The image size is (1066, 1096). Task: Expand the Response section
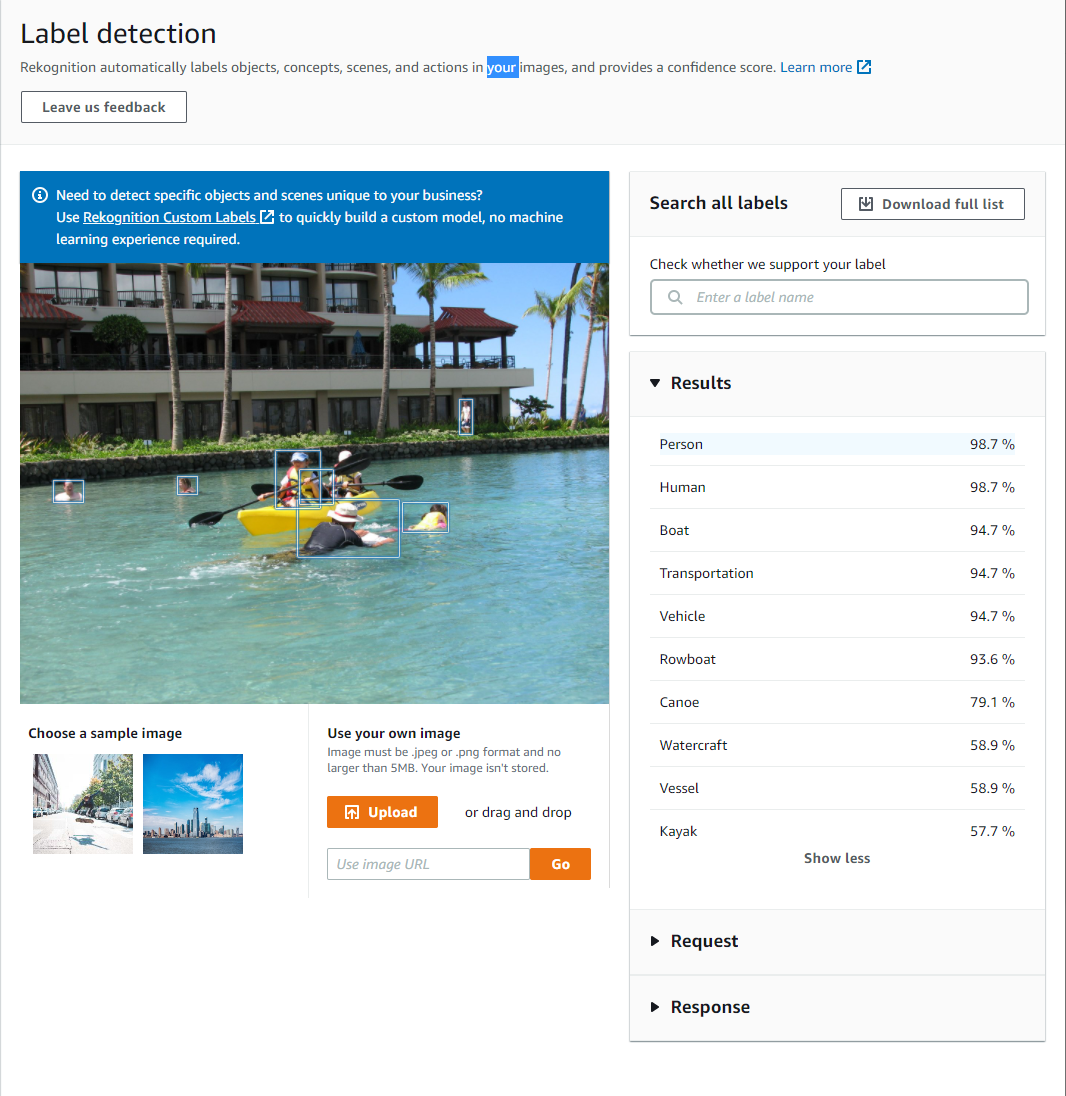(x=655, y=1007)
